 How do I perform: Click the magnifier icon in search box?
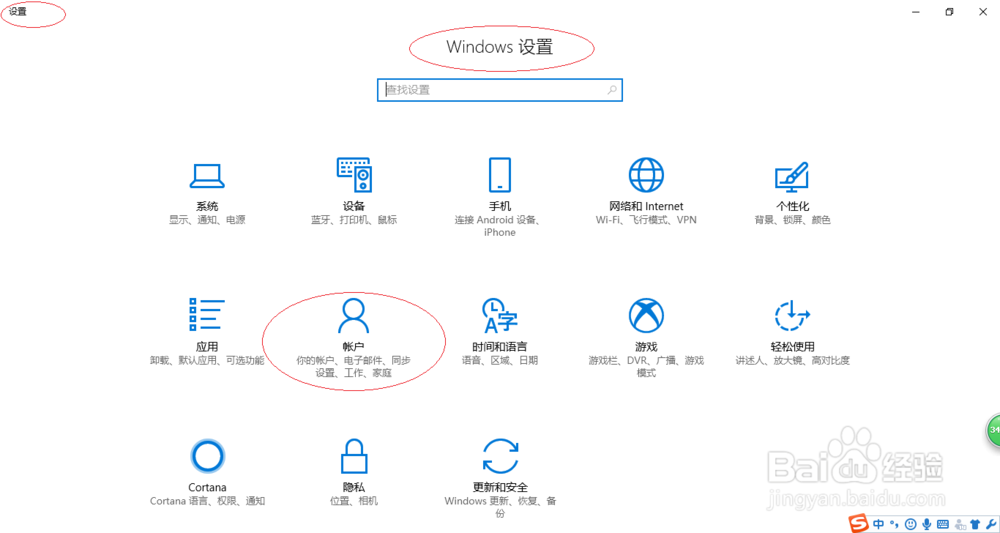612,91
